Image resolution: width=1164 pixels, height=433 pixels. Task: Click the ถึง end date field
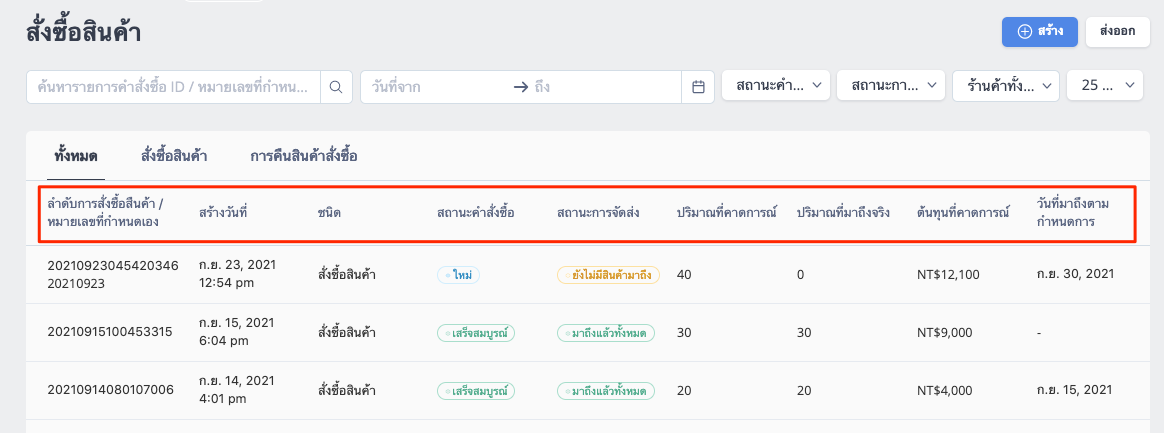coord(605,87)
